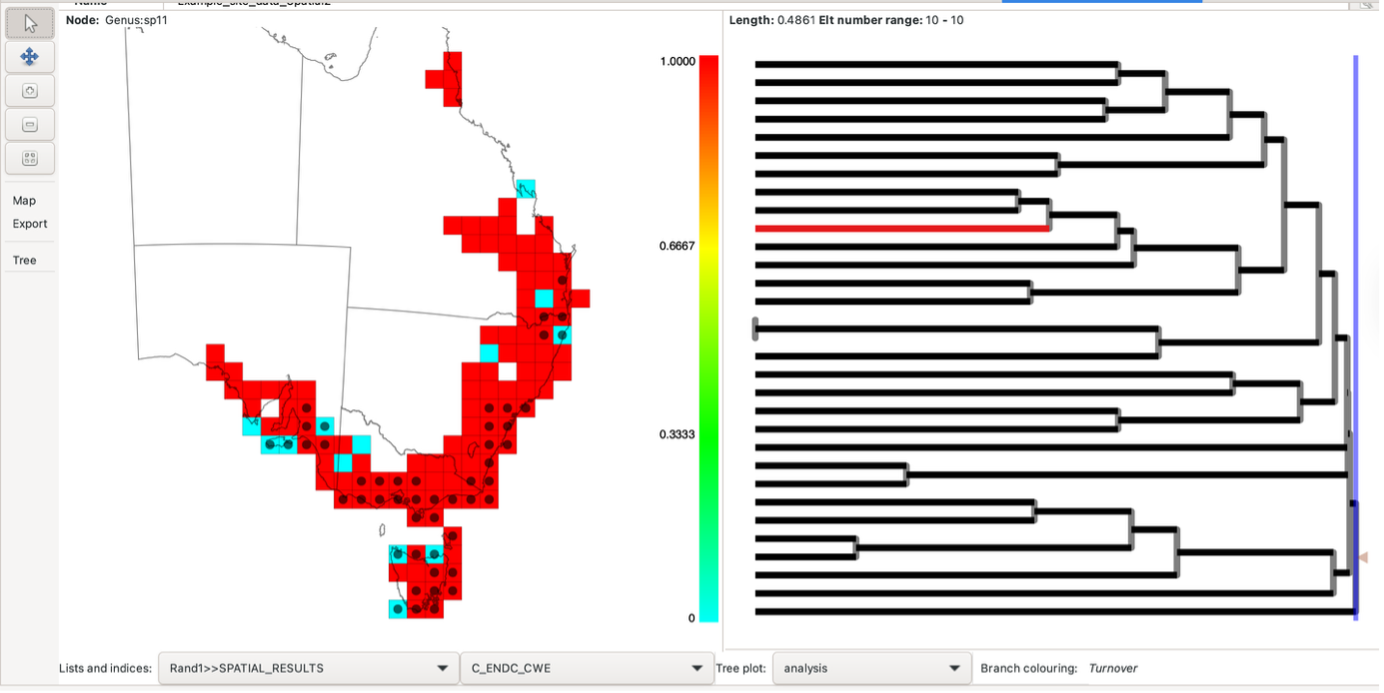Open the Map menu

(x=24, y=200)
